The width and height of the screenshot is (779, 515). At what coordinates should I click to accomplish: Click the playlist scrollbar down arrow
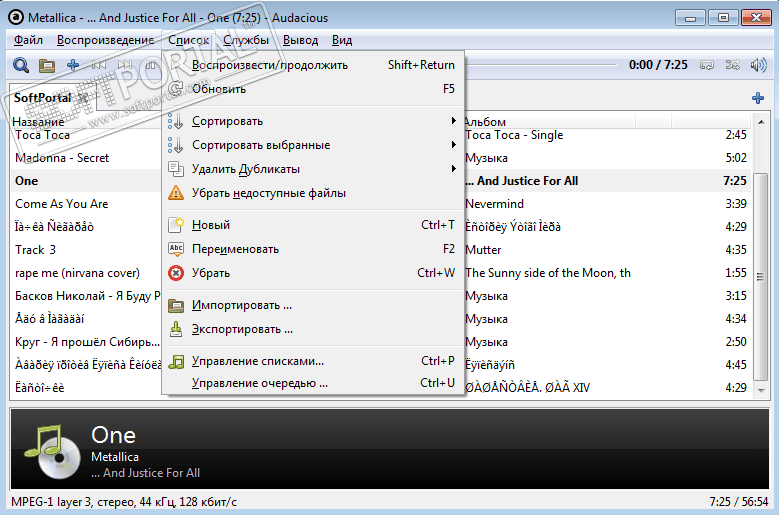tap(761, 391)
